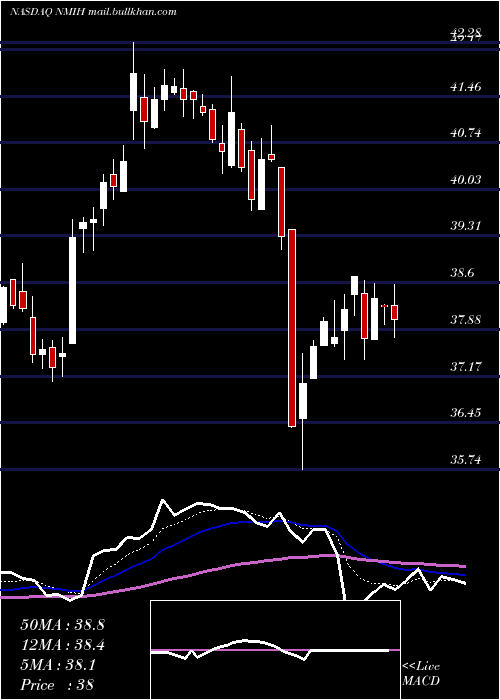The image size is (500, 700).
Task: Click the 5MA : 38.1 readout
Action: [x=58, y=665]
